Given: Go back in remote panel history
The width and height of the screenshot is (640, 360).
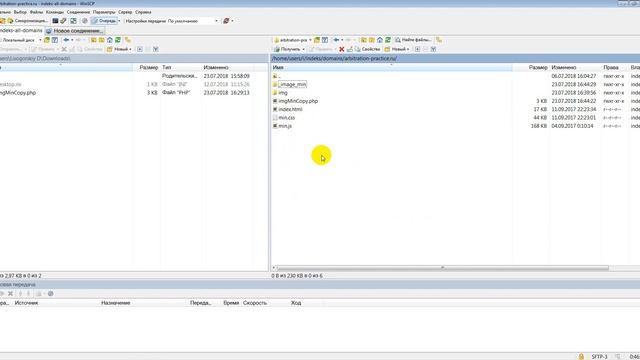Looking at the screenshot, I should 336,40.
